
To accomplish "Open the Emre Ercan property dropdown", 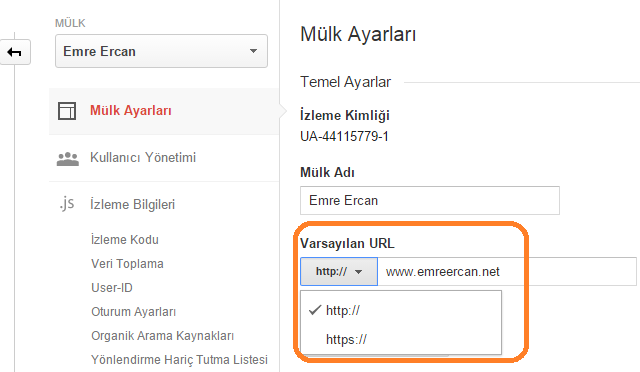I will pos(161,51).
